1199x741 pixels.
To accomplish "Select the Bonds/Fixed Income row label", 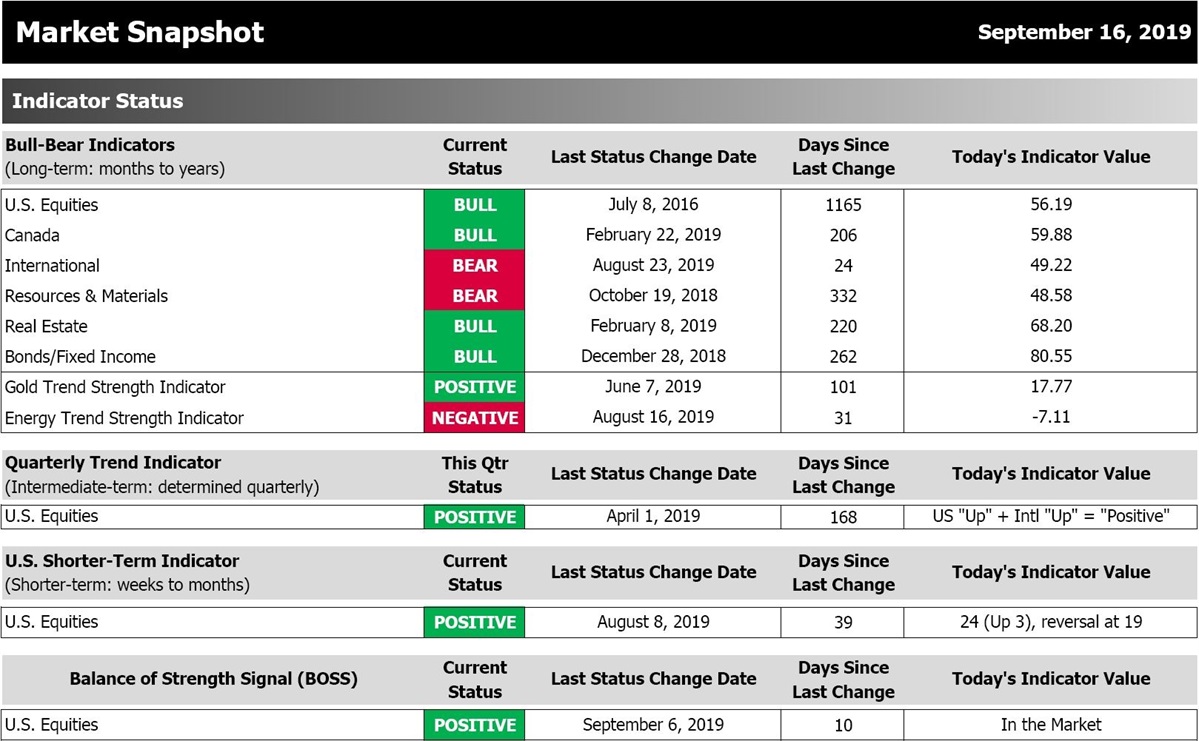I will point(80,357).
